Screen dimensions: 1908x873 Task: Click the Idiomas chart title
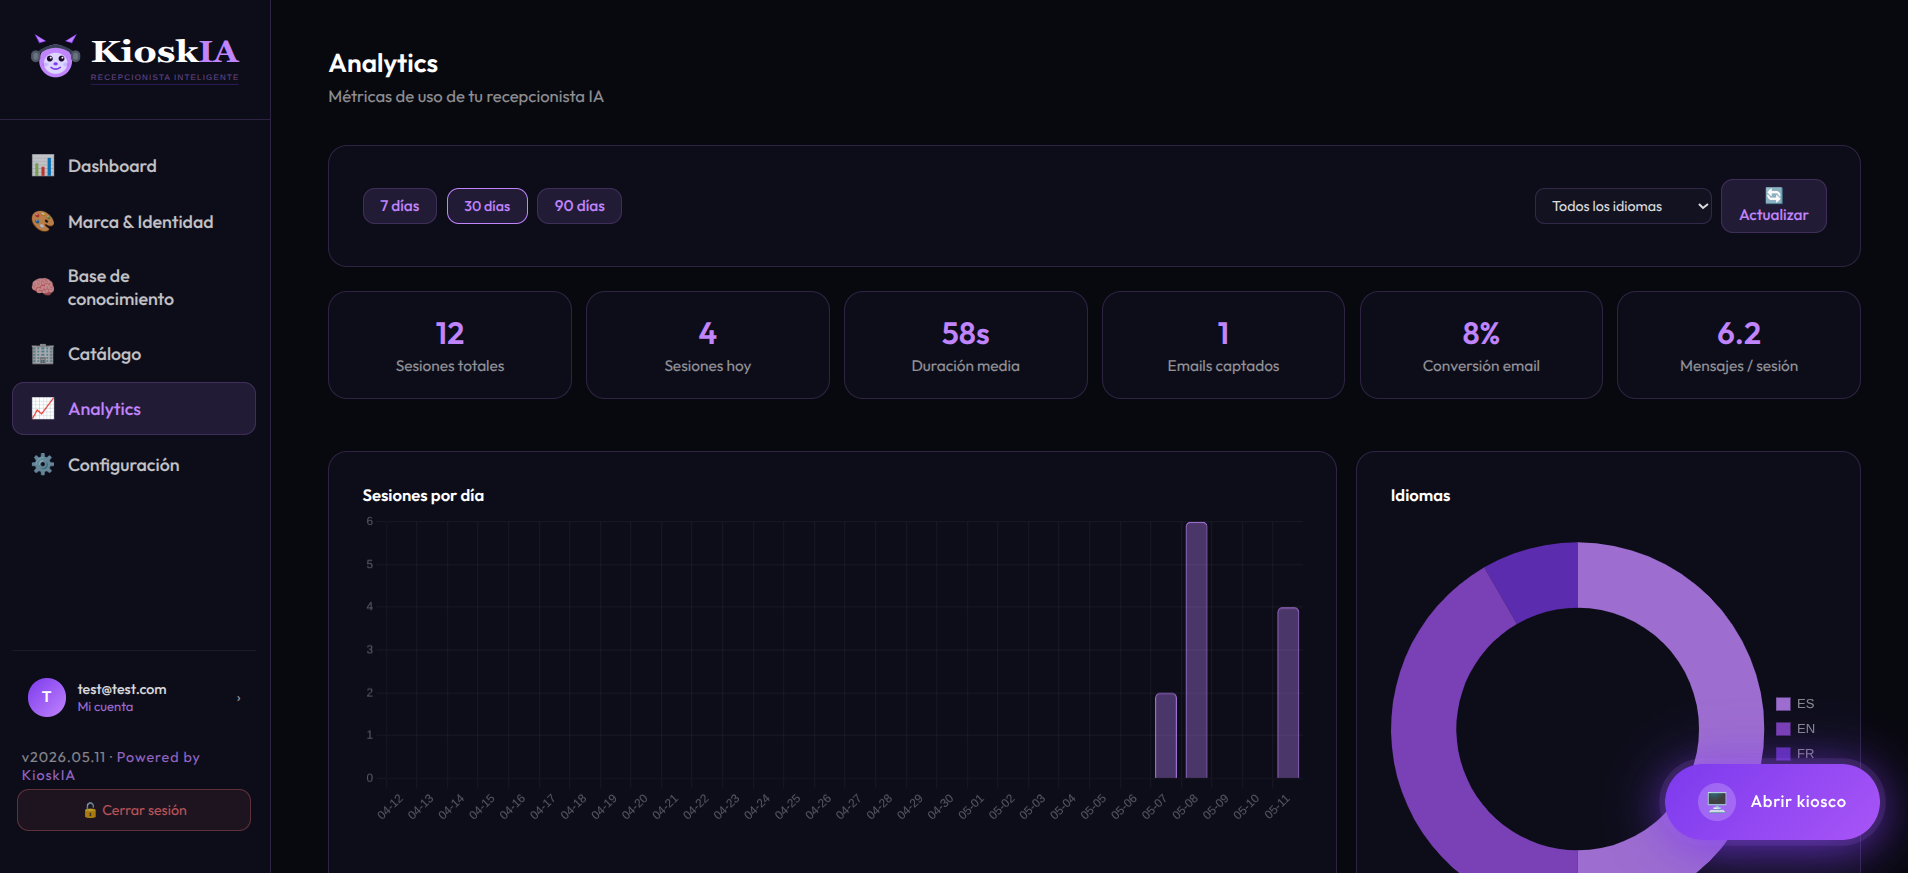pyautogui.click(x=1420, y=496)
